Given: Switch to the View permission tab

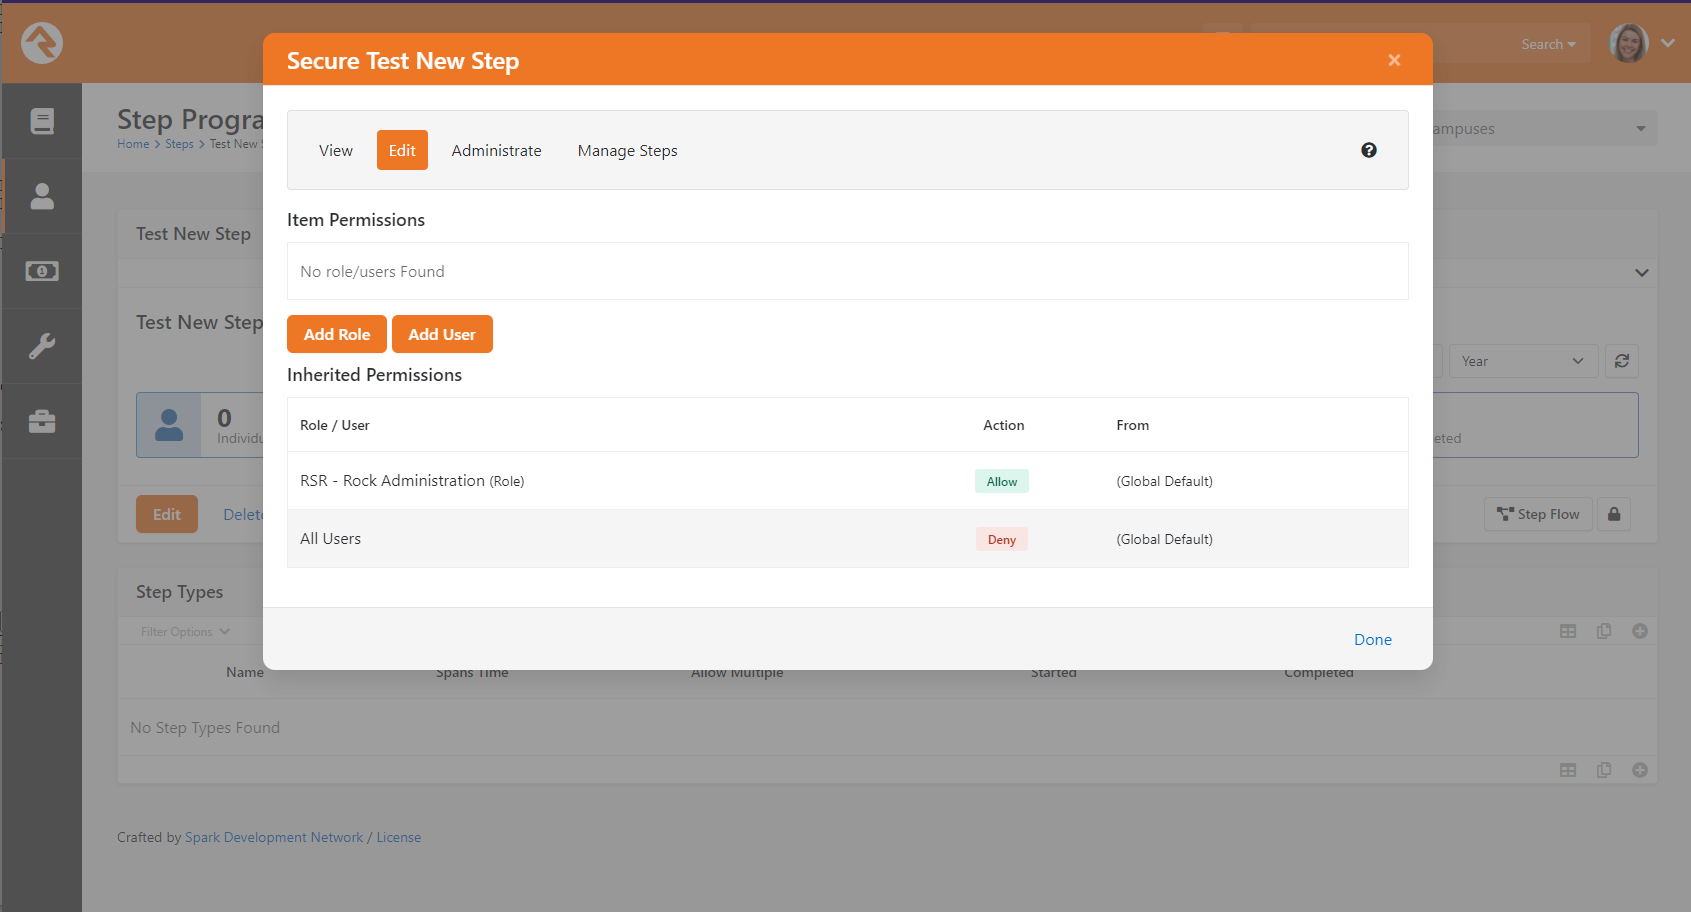Looking at the screenshot, I should [336, 150].
